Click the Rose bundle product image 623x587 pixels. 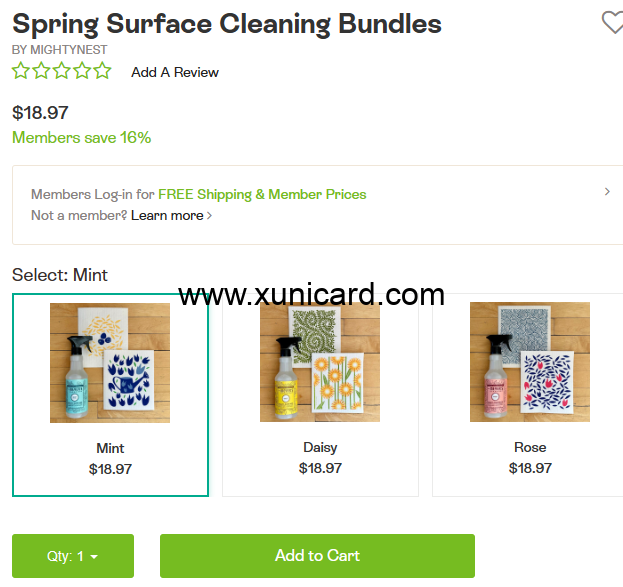530,362
